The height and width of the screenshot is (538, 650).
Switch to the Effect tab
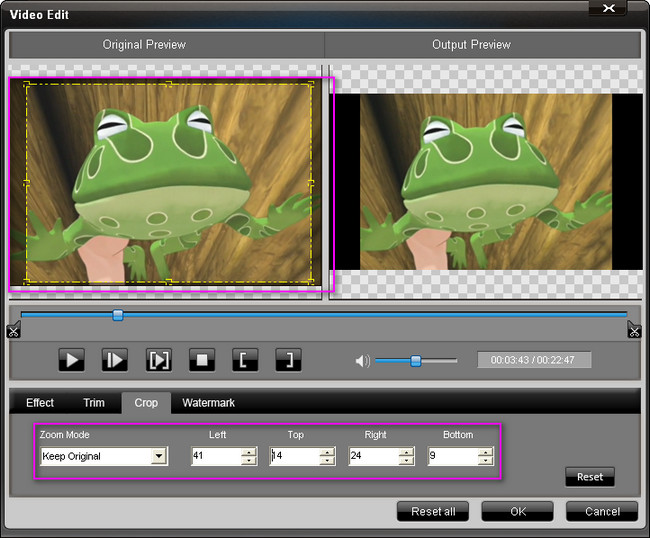pyautogui.click(x=40, y=403)
